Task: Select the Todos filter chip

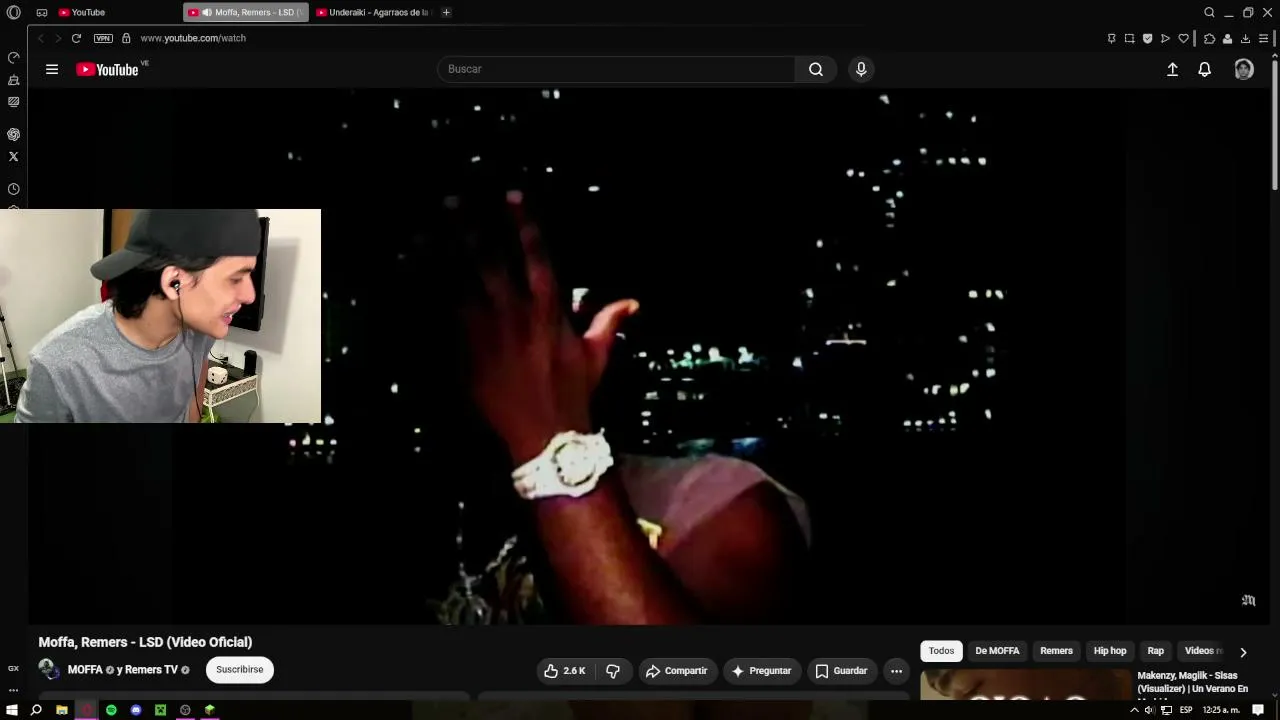Action: 941,651
